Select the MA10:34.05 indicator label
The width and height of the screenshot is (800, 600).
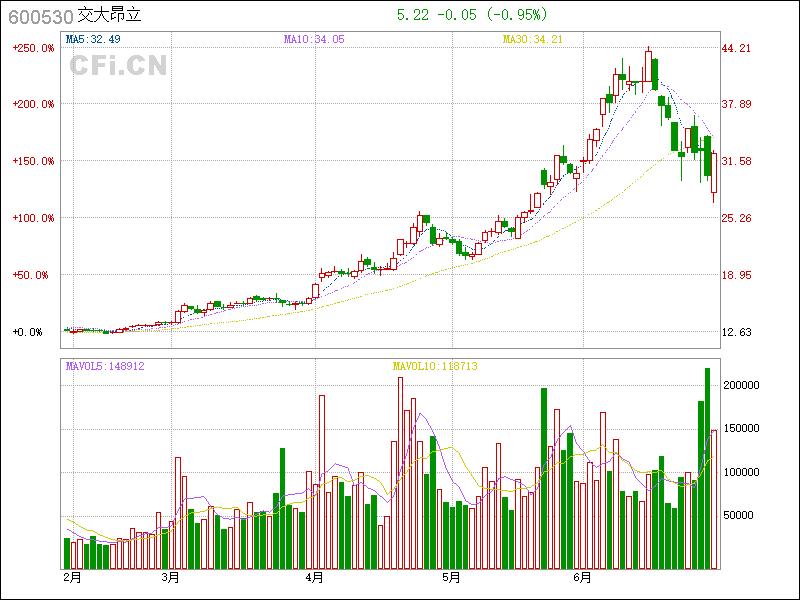tap(314, 40)
